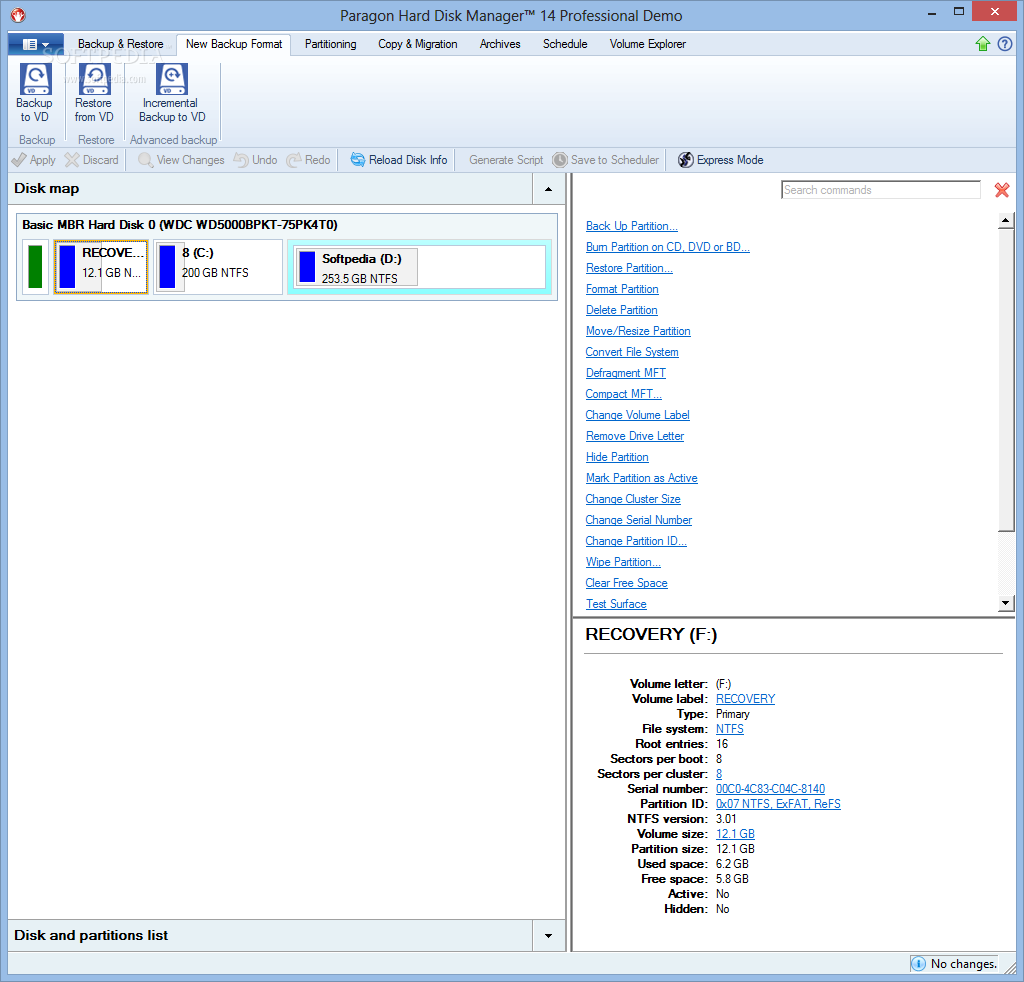Click Burn Partition on CD, DVD or BD
The width and height of the screenshot is (1024, 982).
pyautogui.click(x=667, y=247)
